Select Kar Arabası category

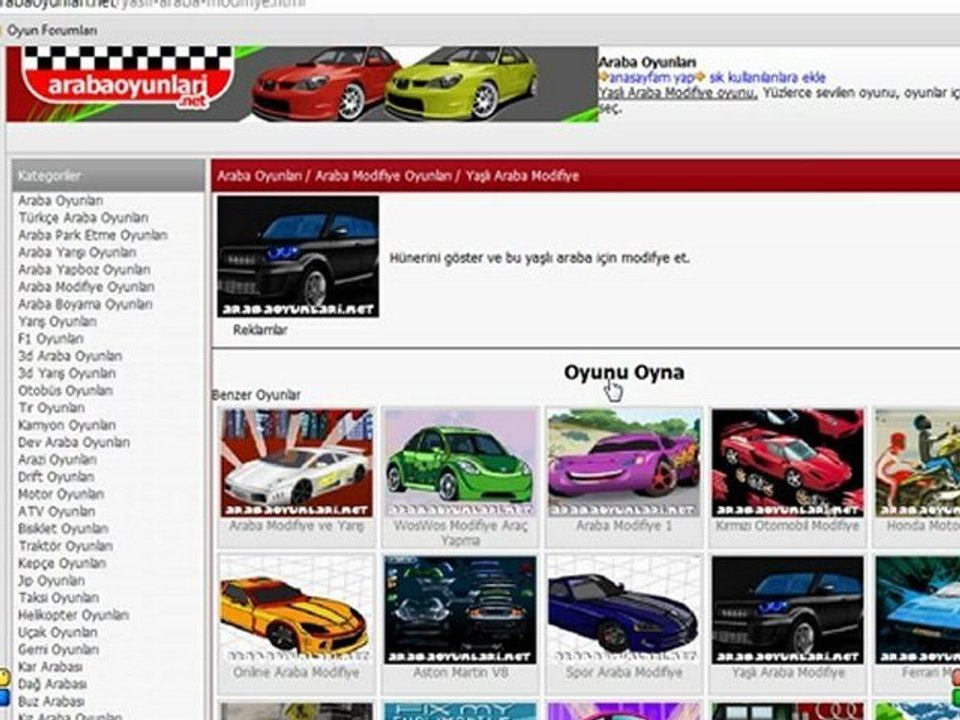click(50, 666)
